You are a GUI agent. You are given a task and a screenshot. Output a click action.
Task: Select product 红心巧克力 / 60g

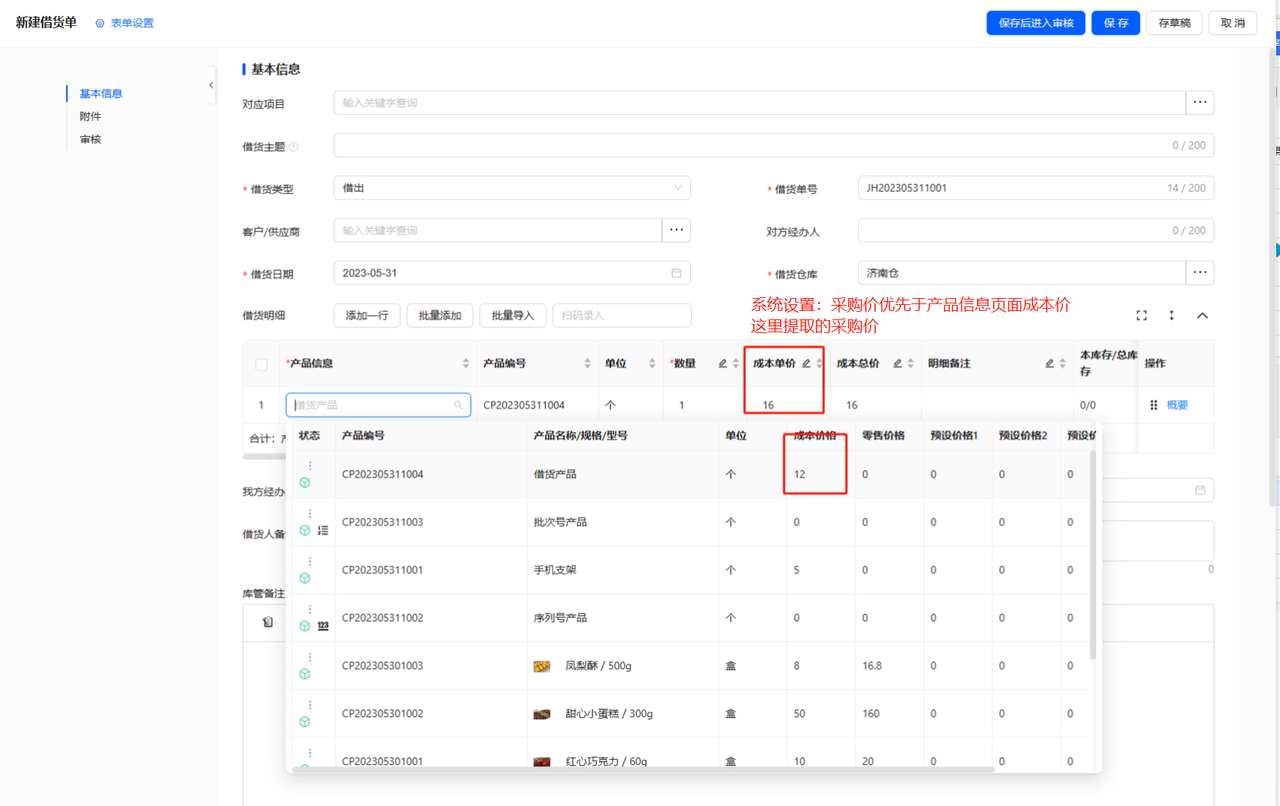point(606,761)
